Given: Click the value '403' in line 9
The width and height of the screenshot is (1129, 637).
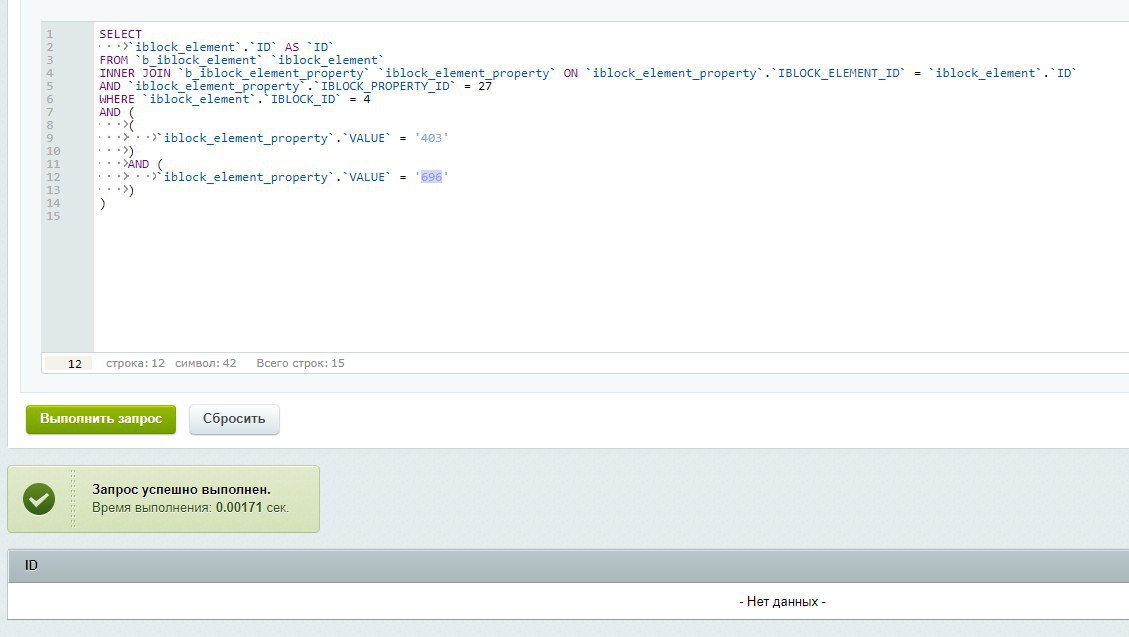Looking at the screenshot, I should 431,138.
